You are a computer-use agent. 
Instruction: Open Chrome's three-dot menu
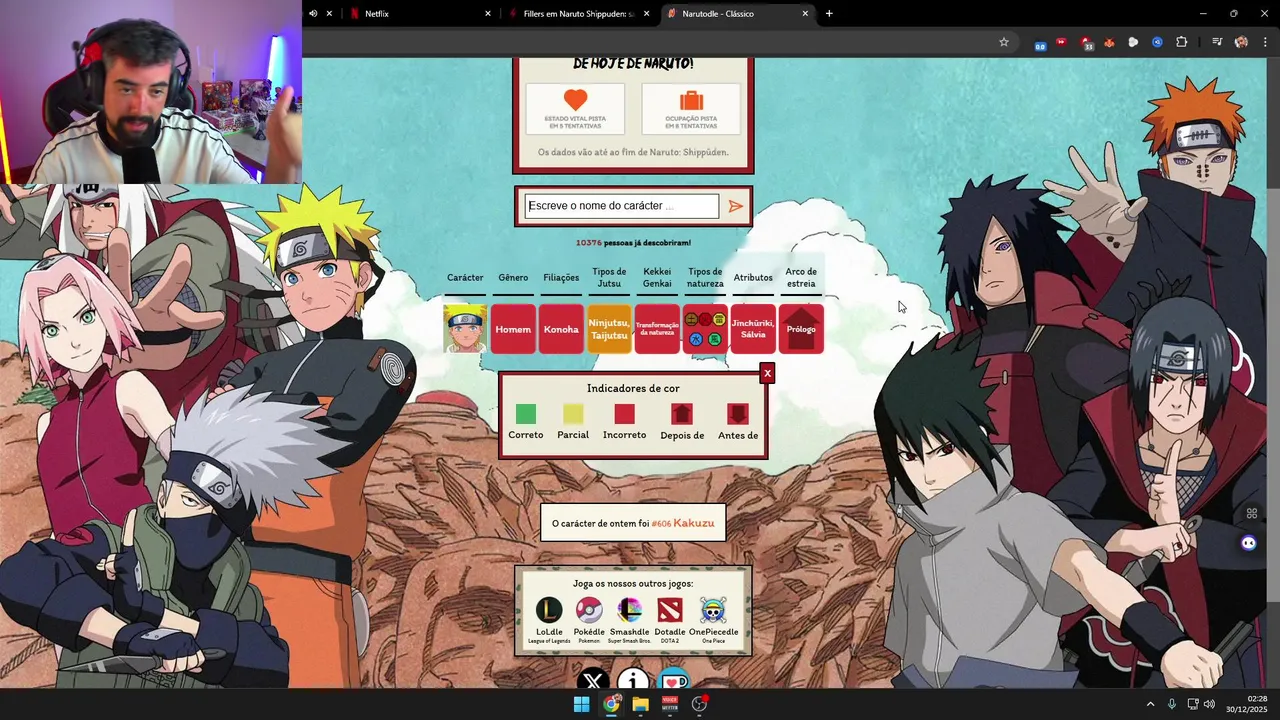1265,42
